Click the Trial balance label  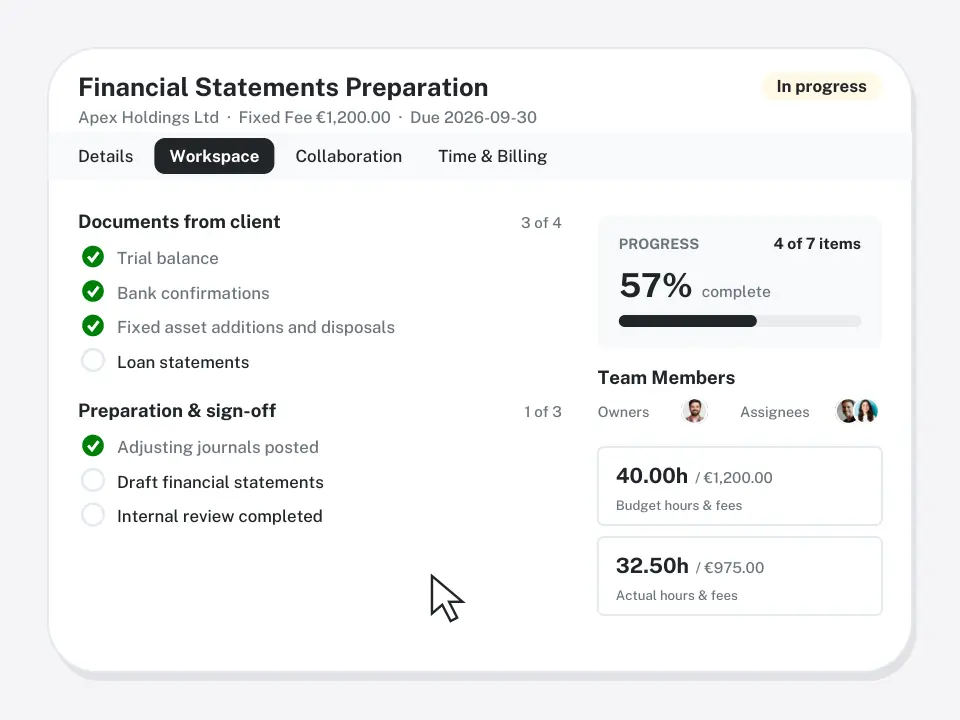(x=168, y=258)
